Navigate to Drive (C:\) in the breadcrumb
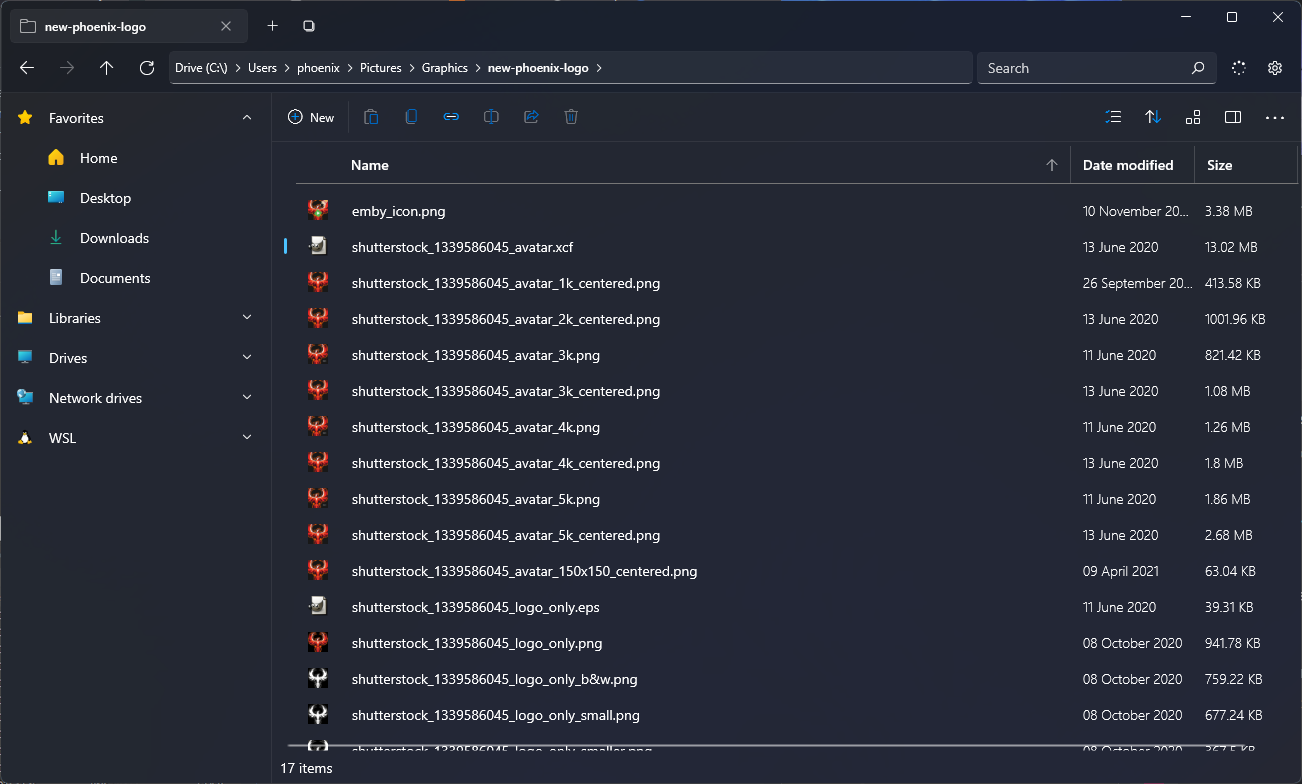1302x784 pixels. coord(201,68)
